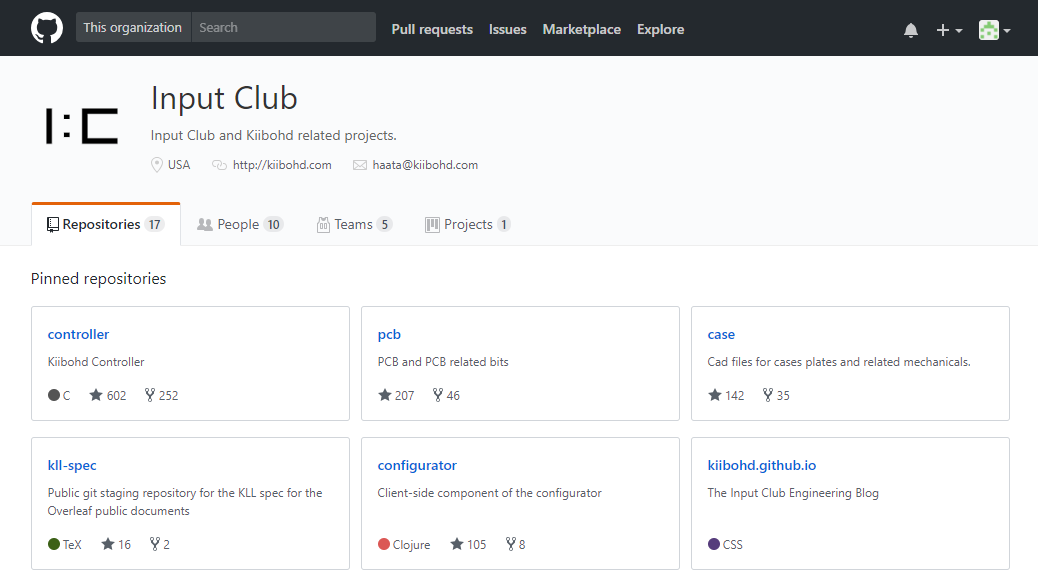Click the pcb repository star icon

coord(385,395)
